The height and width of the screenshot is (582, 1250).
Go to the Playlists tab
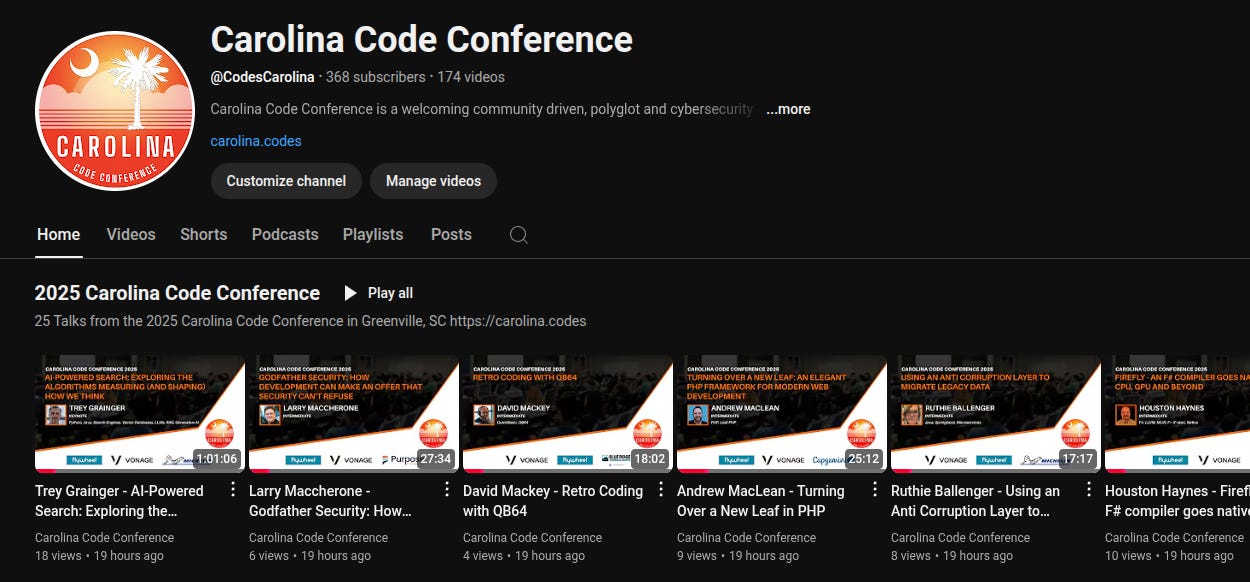pos(373,234)
